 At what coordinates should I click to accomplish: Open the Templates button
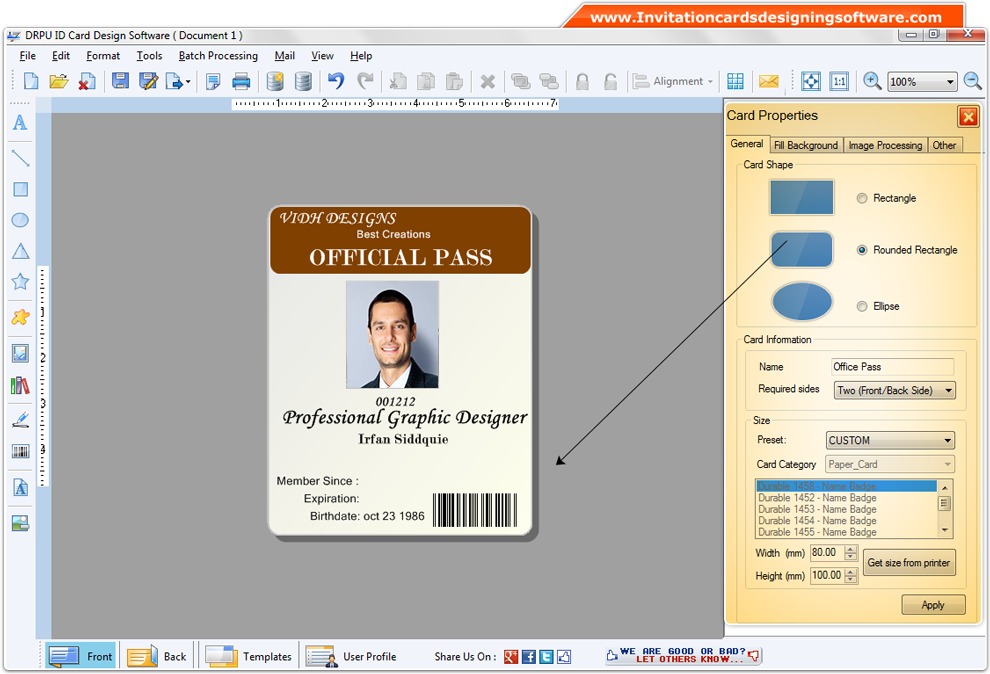[249, 656]
